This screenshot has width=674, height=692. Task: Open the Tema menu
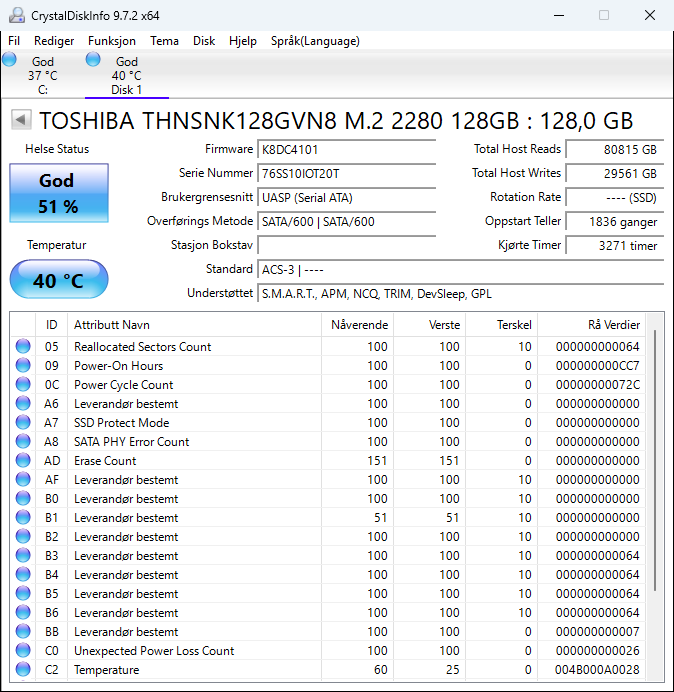(164, 41)
